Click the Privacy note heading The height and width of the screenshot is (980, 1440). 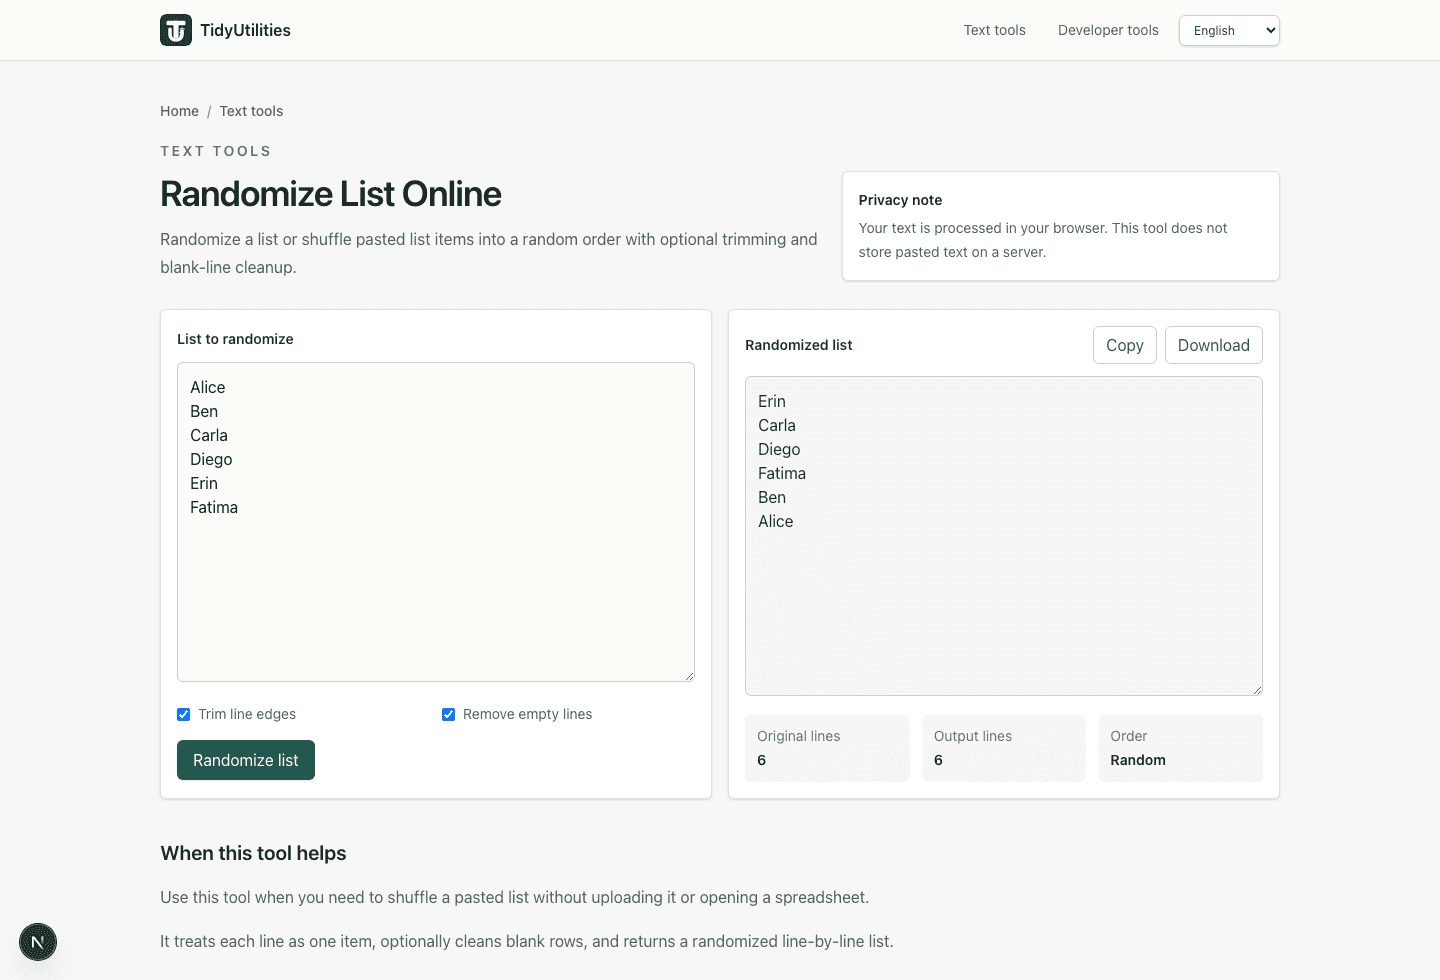[x=900, y=200]
